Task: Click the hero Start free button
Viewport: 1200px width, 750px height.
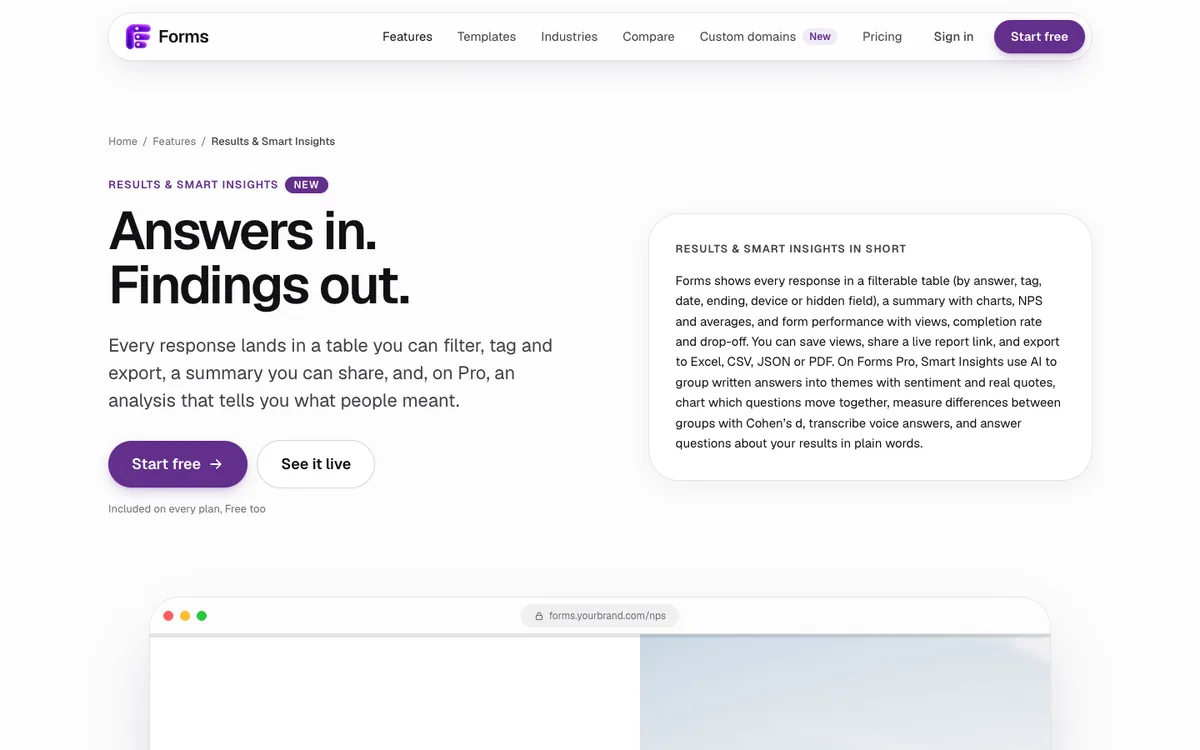Action: [x=178, y=464]
